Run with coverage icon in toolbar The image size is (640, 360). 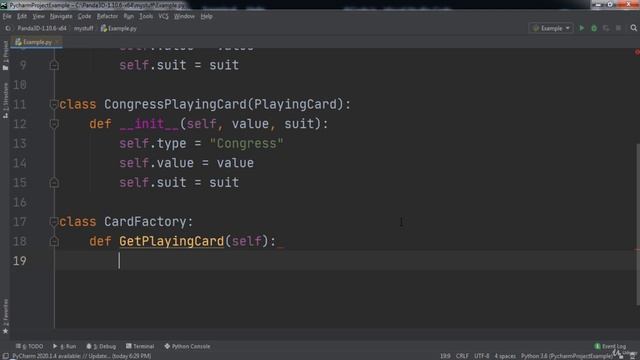pyautogui.click(x=606, y=28)
